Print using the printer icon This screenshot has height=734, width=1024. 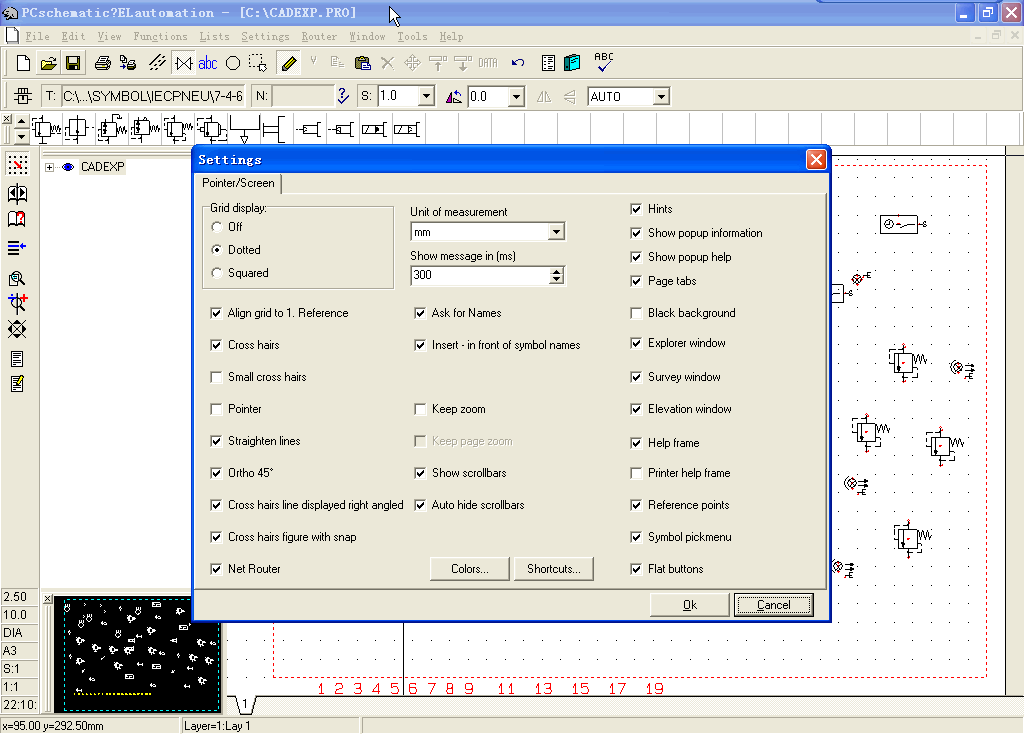tap(103, 63)
